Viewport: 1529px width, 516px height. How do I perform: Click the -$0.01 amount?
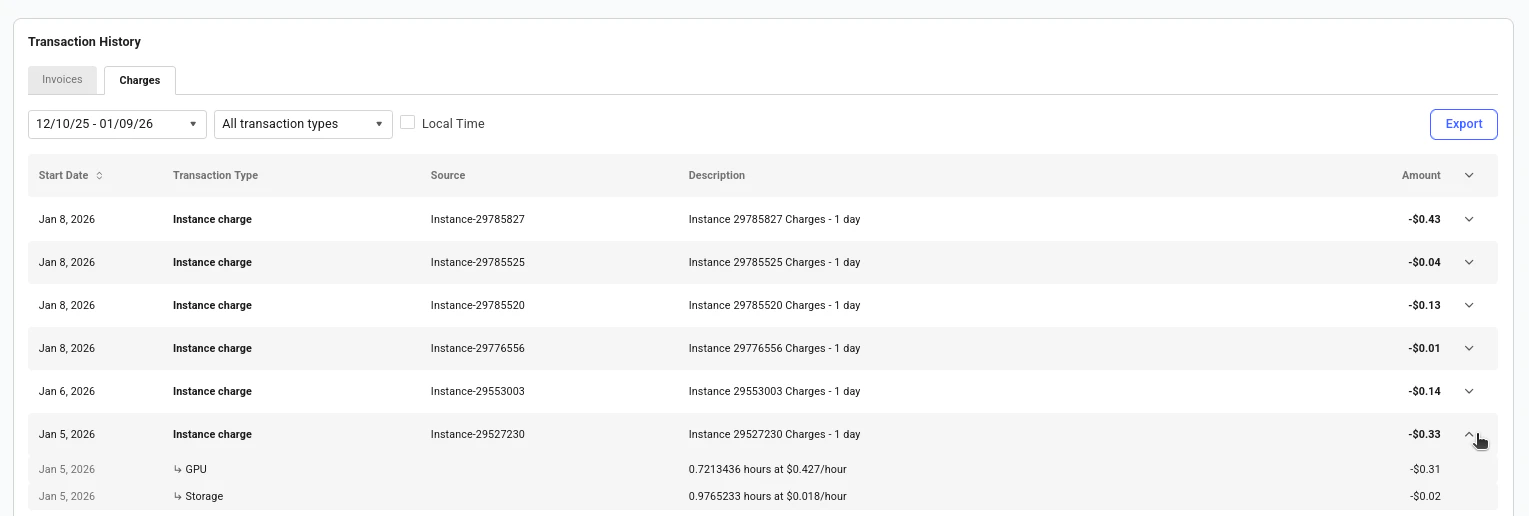click(1424, 348)
